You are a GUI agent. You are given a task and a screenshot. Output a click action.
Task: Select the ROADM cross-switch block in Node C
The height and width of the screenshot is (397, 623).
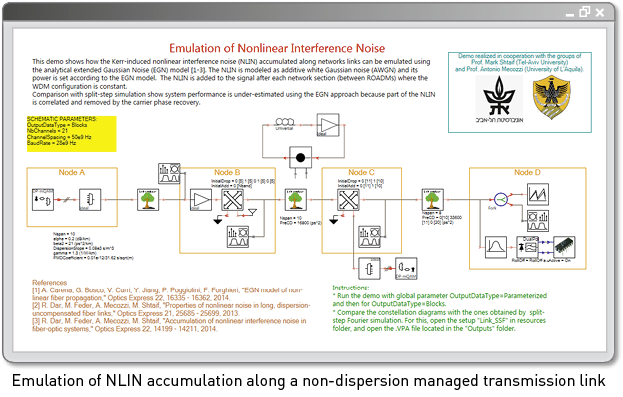tap(348, 199)
